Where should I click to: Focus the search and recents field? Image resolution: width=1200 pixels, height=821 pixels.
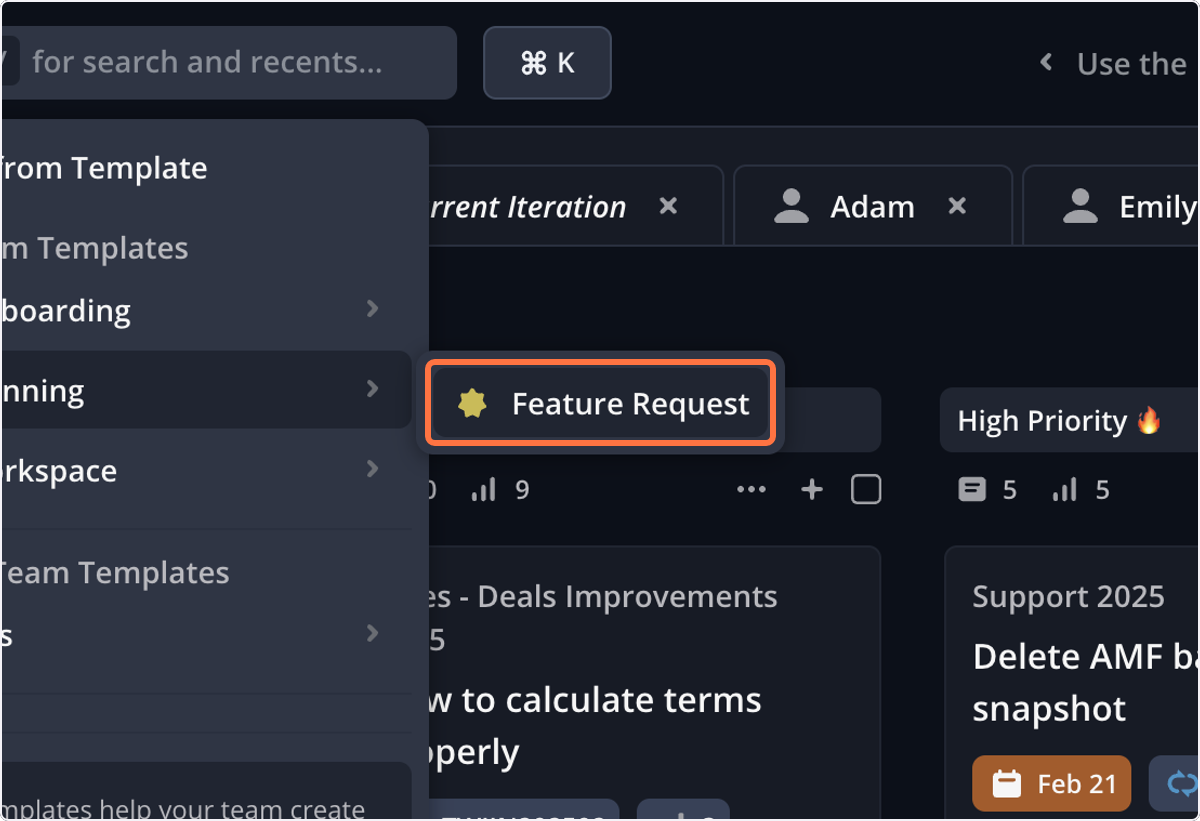coord(229,63)
